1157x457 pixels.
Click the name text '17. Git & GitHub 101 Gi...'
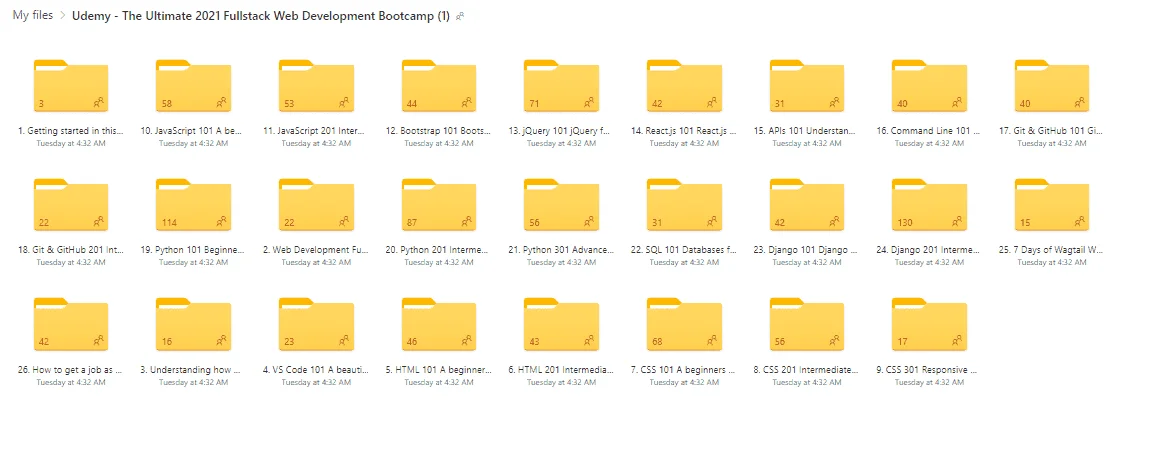(x=1051, y=131)
